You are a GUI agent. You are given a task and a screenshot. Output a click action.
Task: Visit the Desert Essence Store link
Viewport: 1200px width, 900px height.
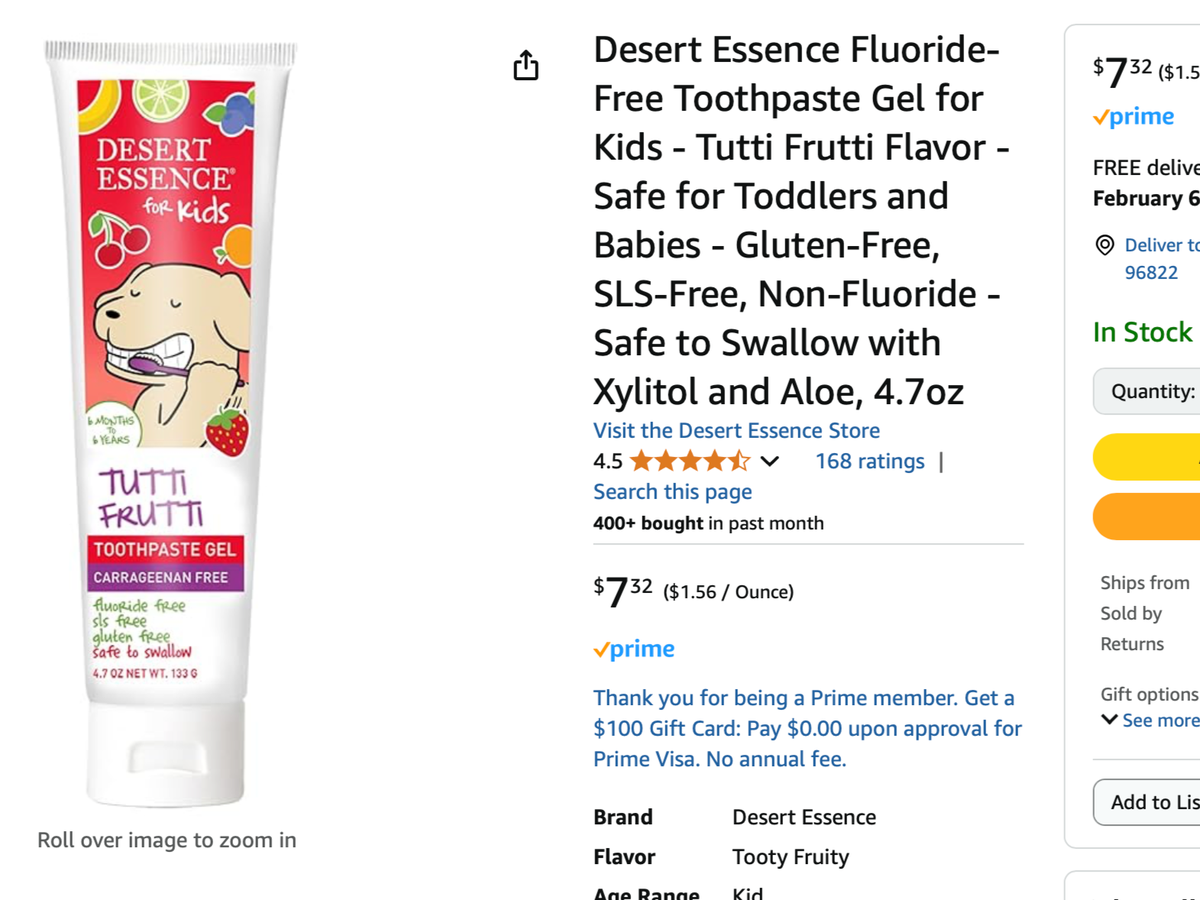click(x=736, y=431)
